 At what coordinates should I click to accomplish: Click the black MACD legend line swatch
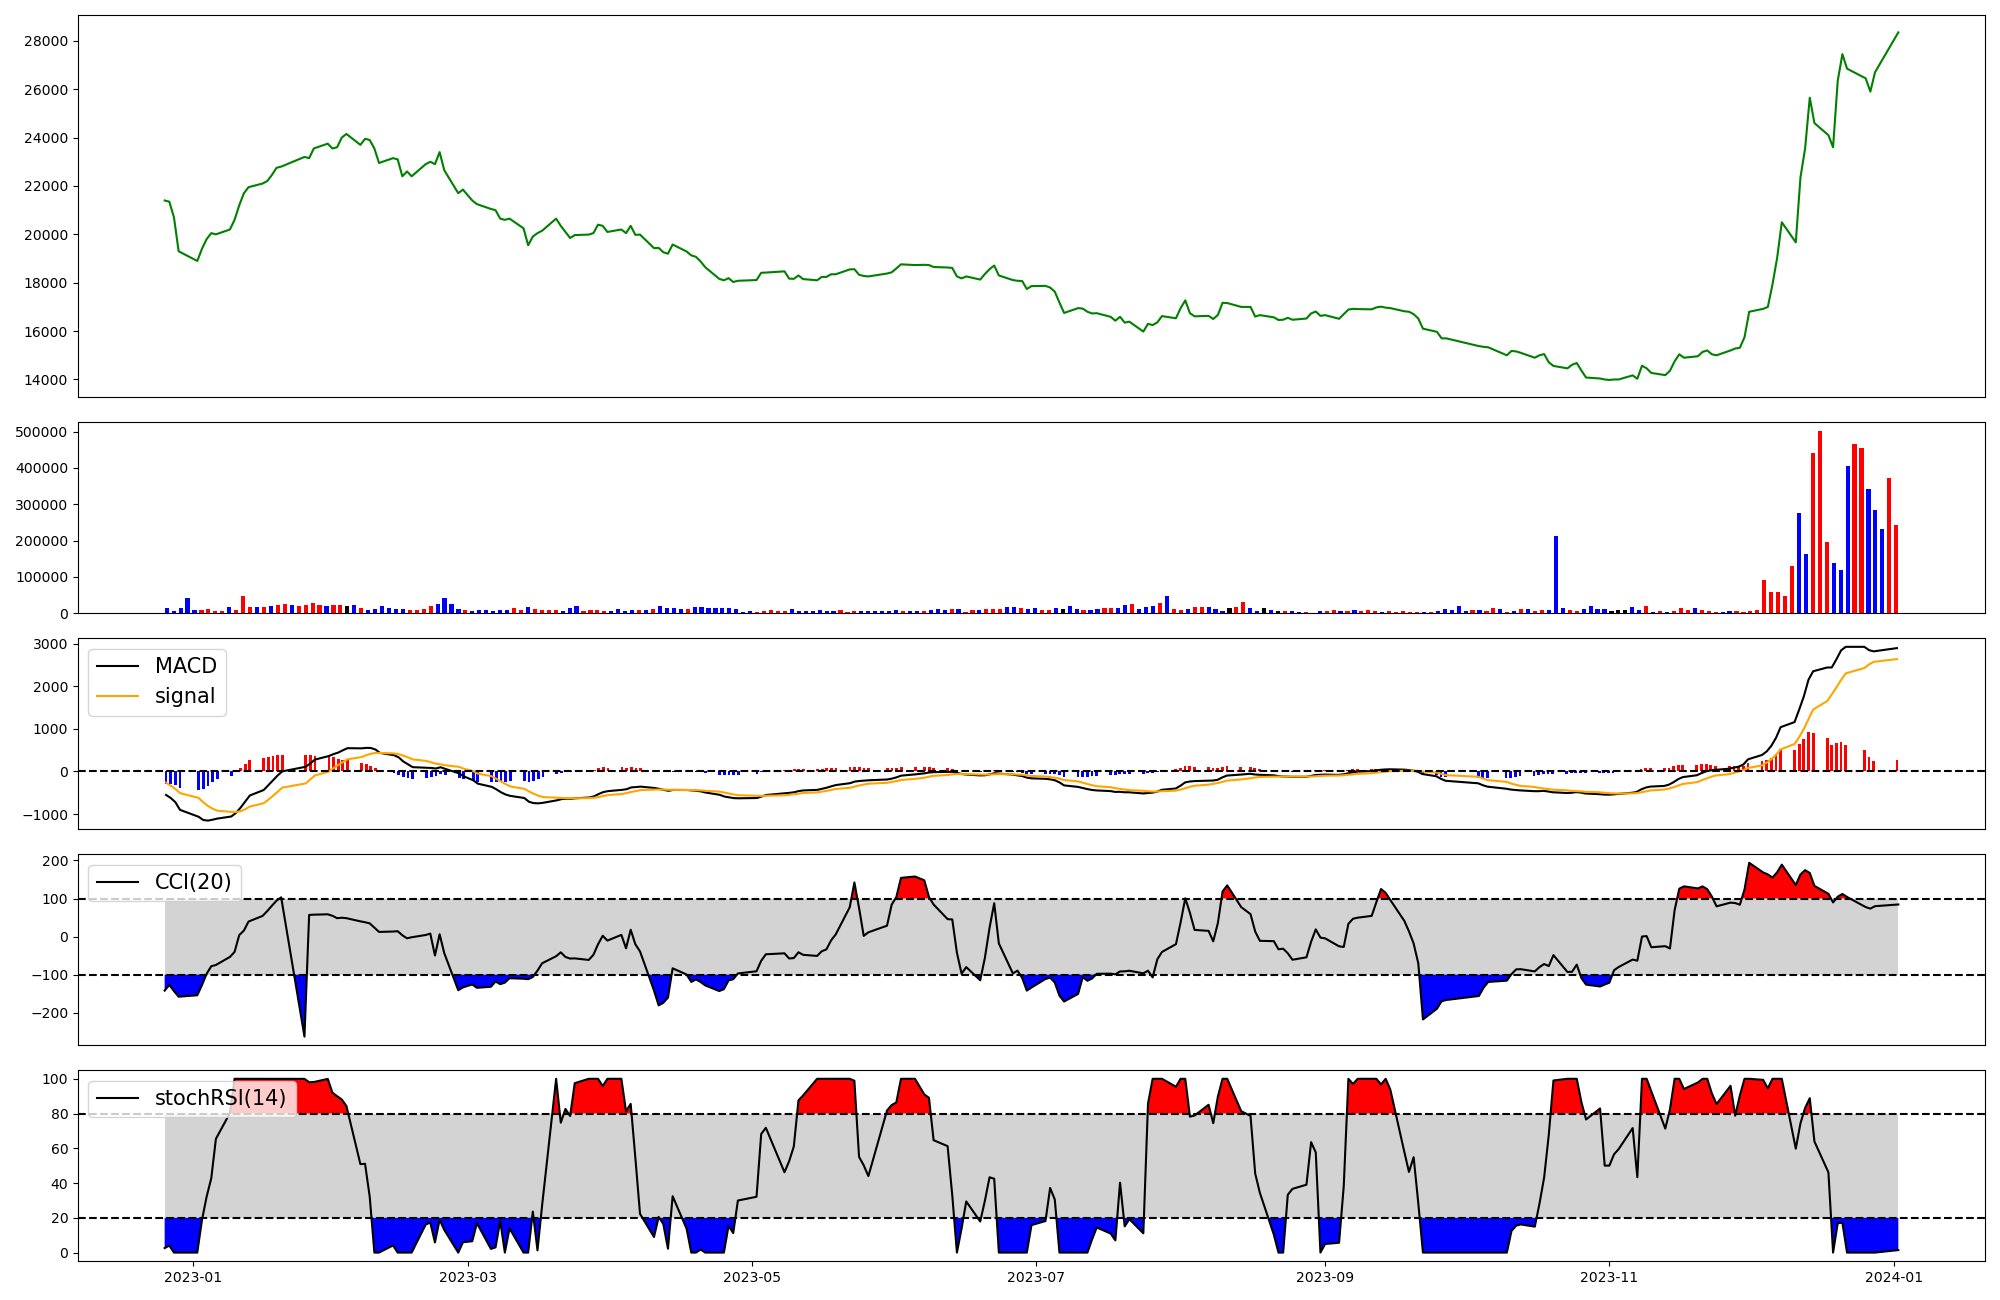click(119, 666)
